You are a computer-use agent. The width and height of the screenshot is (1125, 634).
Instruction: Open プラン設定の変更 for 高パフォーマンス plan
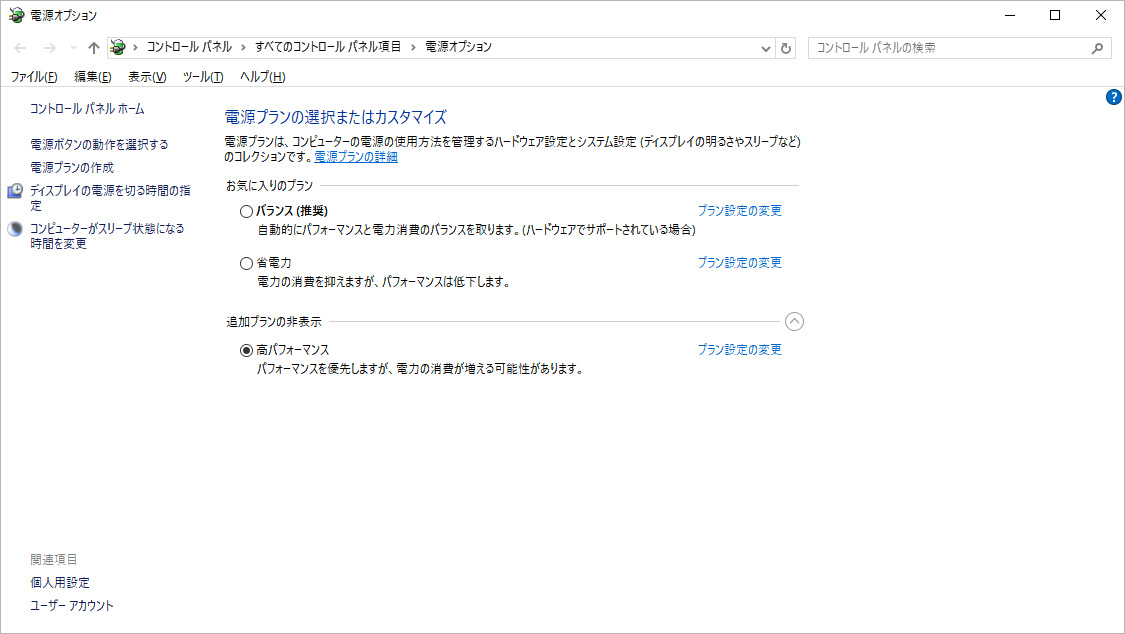coord(740,350)
